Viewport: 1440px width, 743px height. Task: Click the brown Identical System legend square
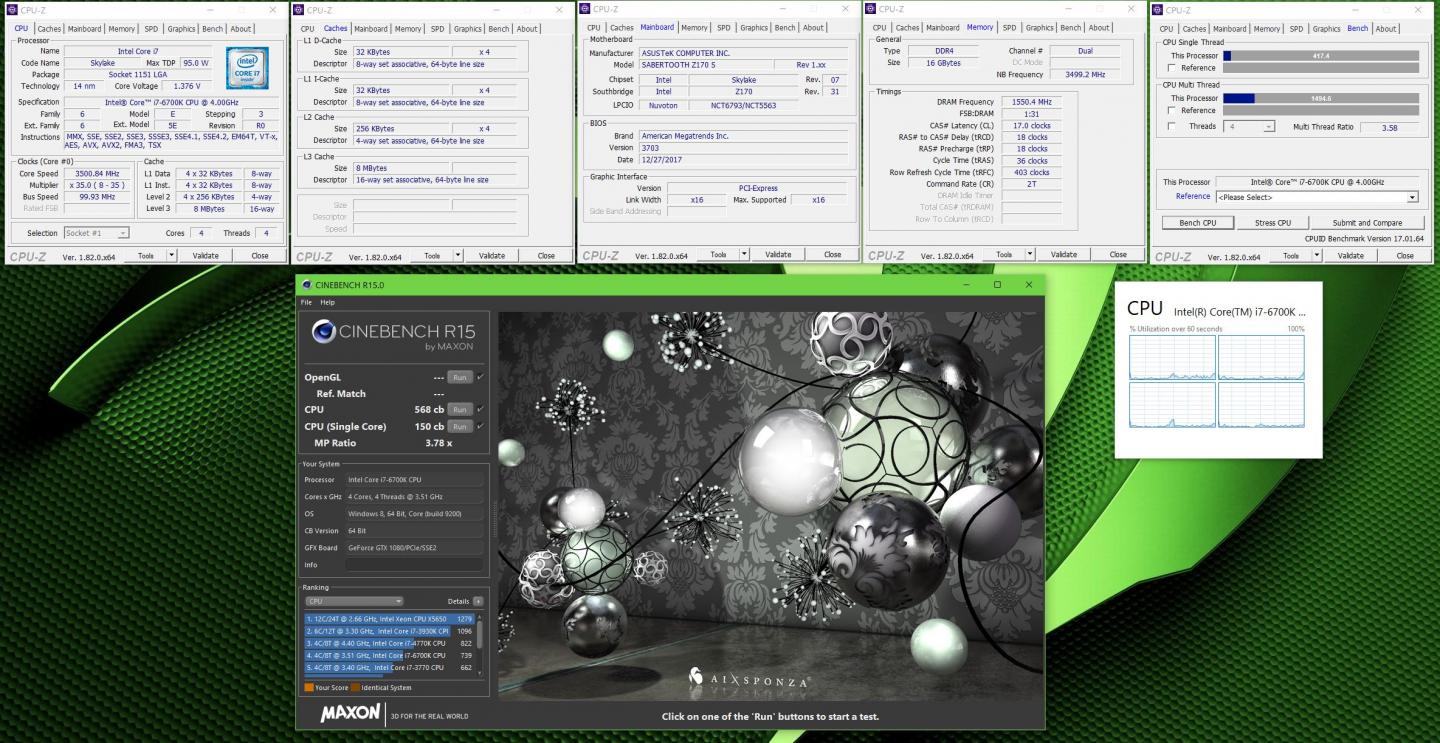point(355,687)
